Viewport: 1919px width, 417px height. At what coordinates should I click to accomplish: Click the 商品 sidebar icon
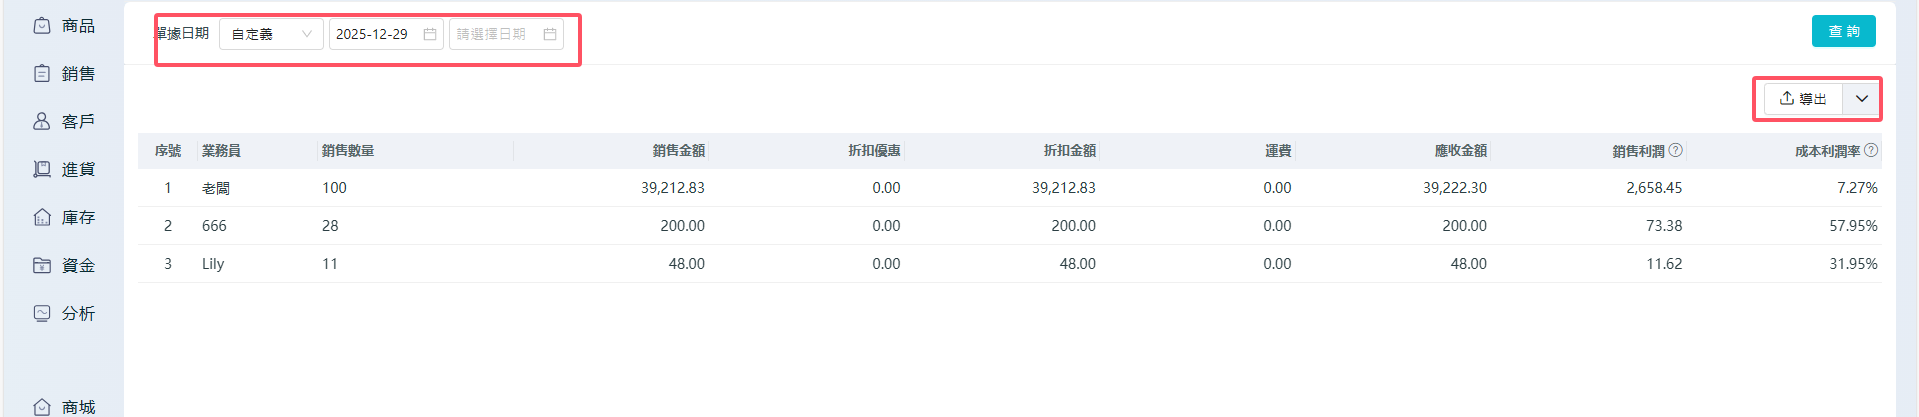tap(42, 26)
